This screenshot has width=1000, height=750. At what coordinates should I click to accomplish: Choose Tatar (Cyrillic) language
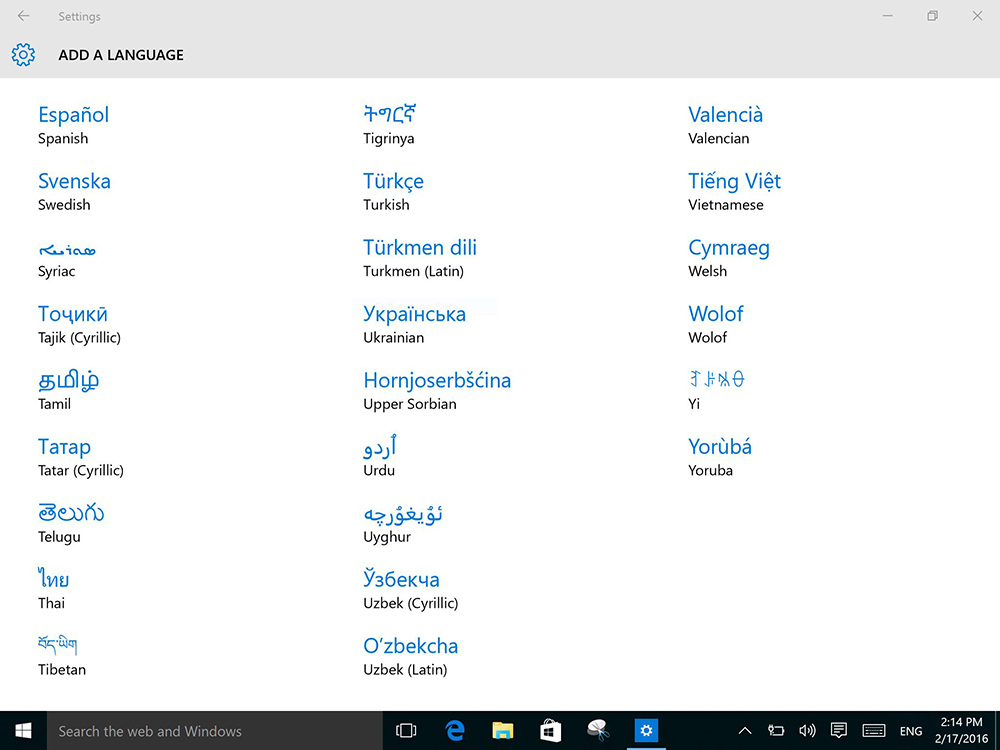tap(80, 457)
